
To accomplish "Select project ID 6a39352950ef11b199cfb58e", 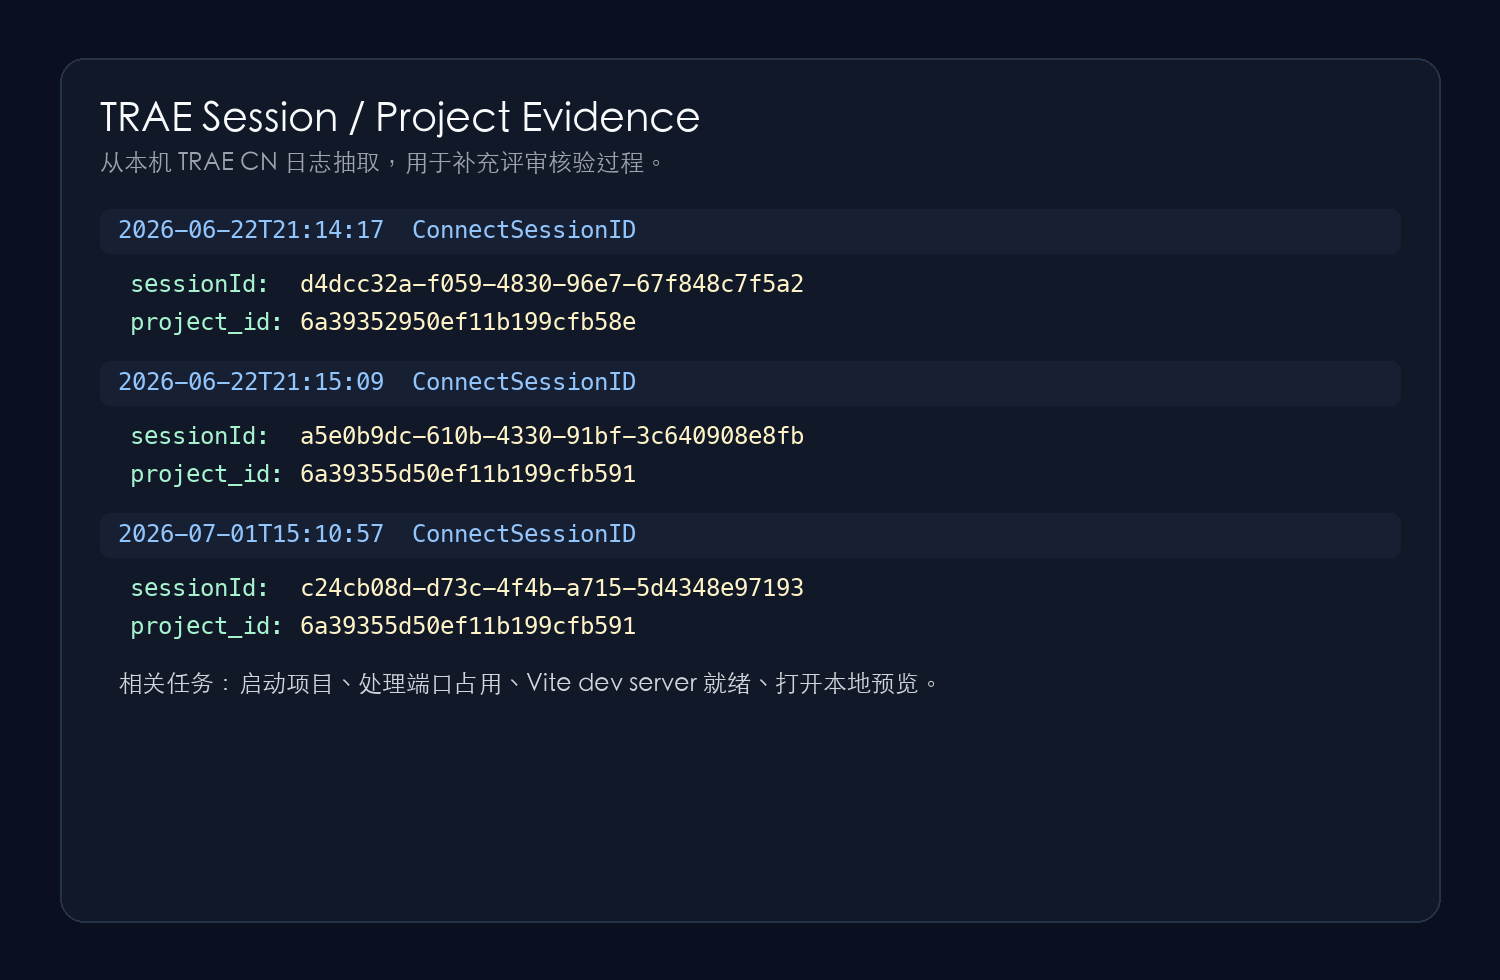I will [468, 322].
